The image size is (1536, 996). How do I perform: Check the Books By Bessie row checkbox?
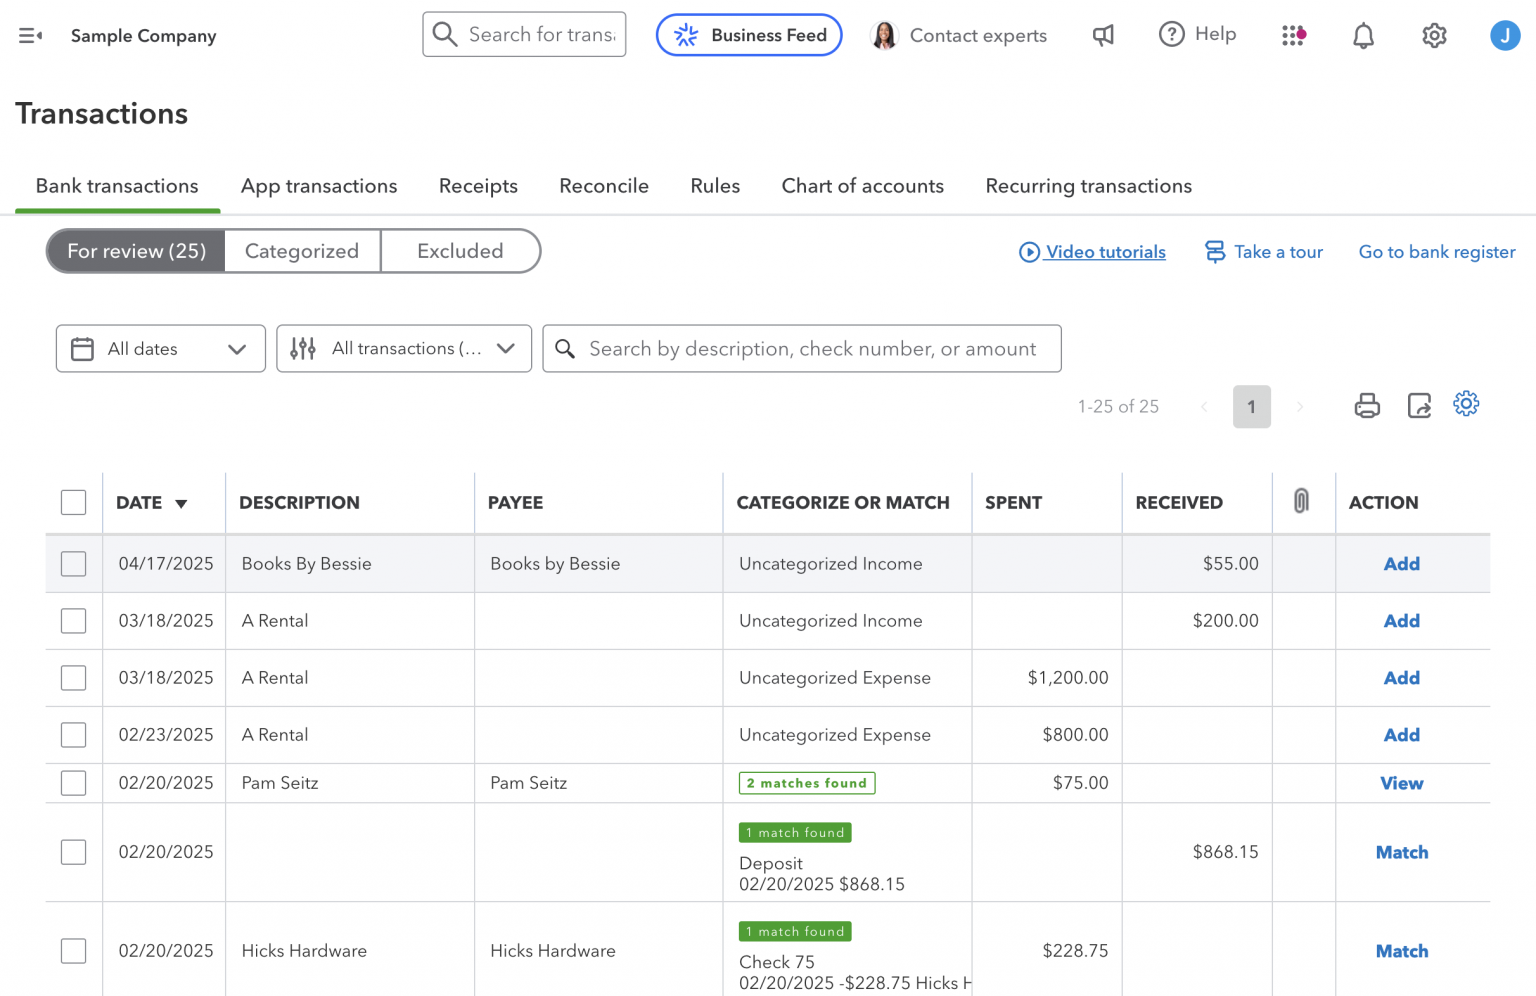(x=73, y=563)
